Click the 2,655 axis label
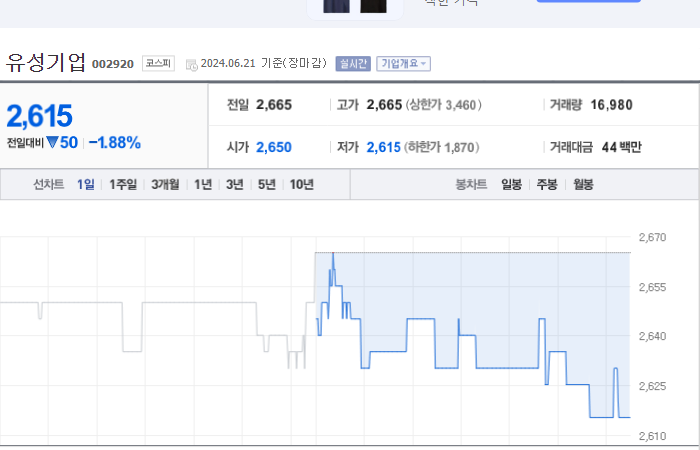Image resolution: width=700 pixels, height=450 pixels. [652, 287]
